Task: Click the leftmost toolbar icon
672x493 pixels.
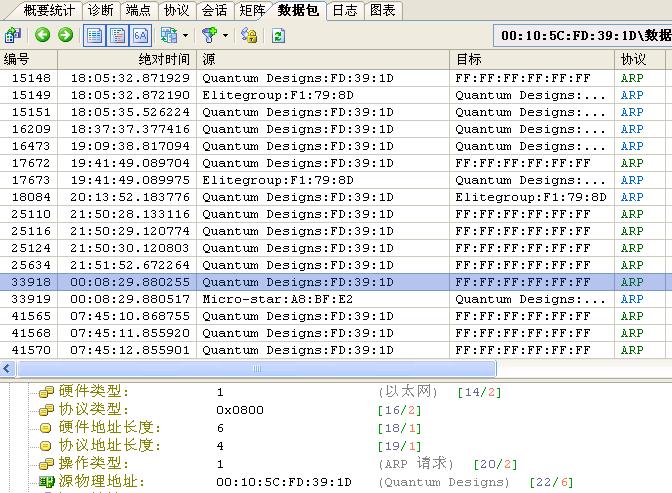Action: click(x=12, y=35)
